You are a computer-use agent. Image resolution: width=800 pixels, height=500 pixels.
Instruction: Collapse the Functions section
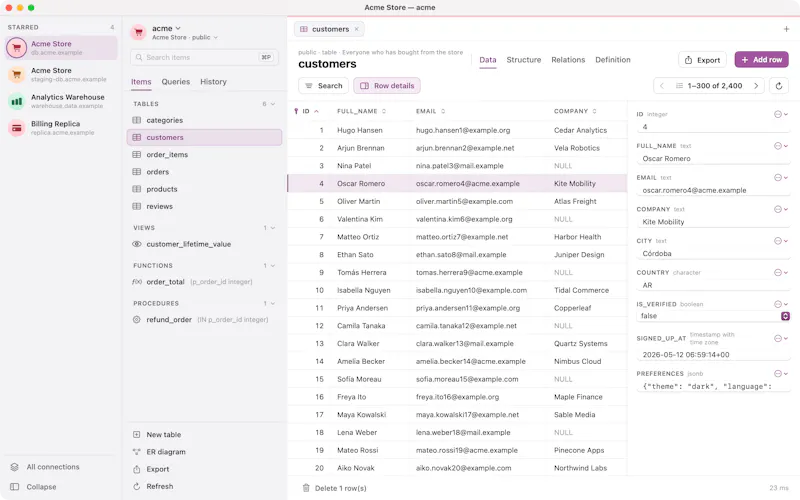coord(273,265)
